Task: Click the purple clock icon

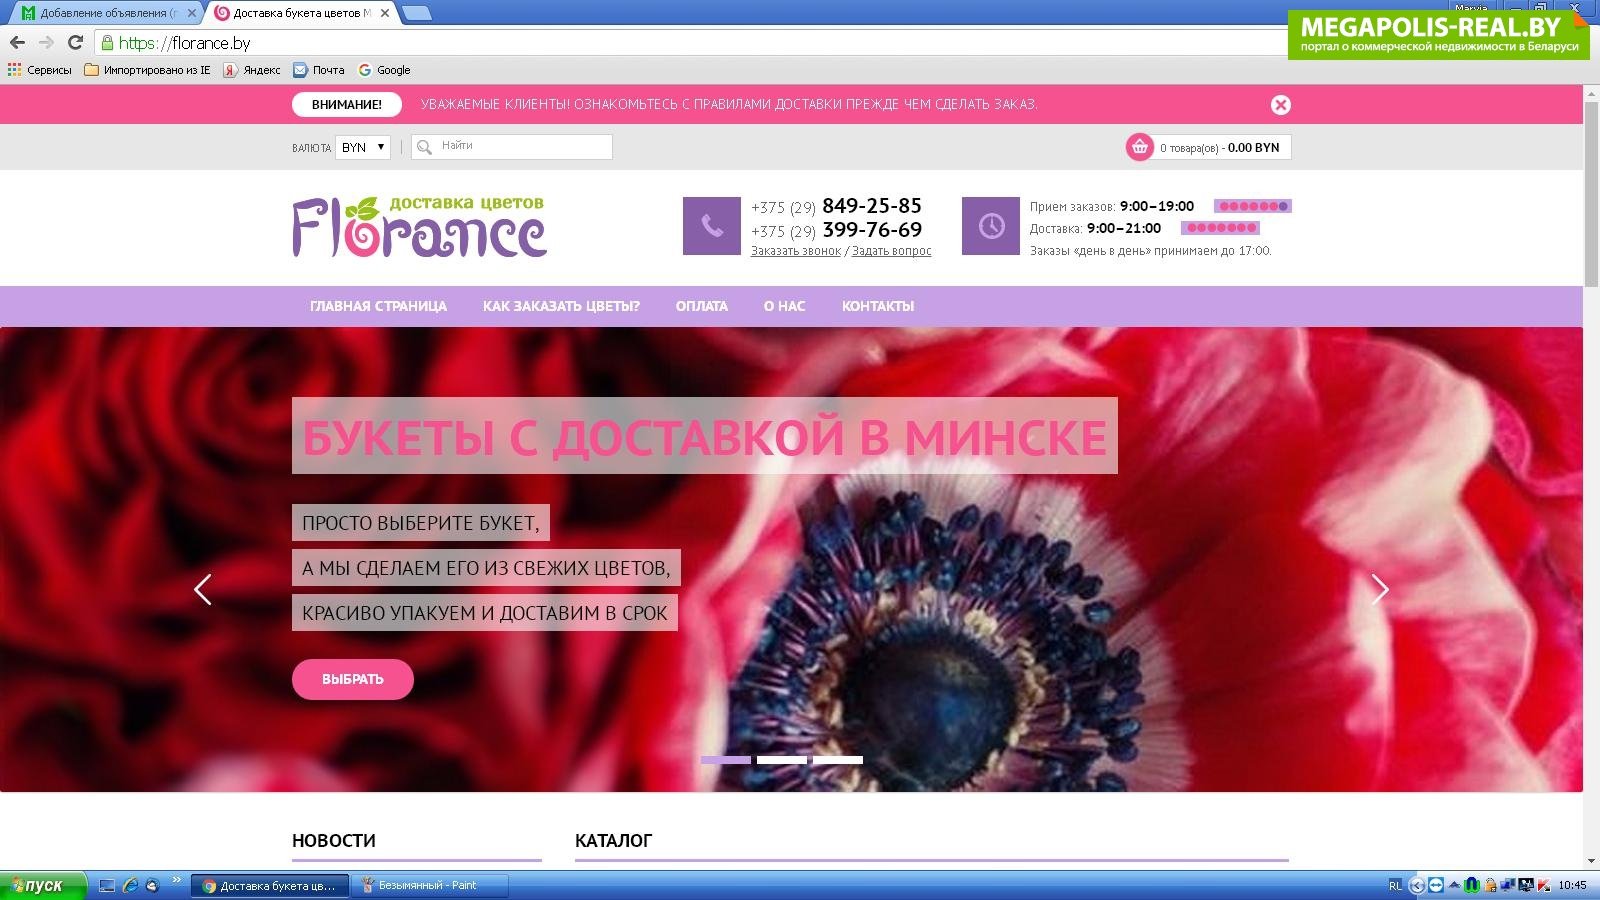Action: click(x=990, y=226)
